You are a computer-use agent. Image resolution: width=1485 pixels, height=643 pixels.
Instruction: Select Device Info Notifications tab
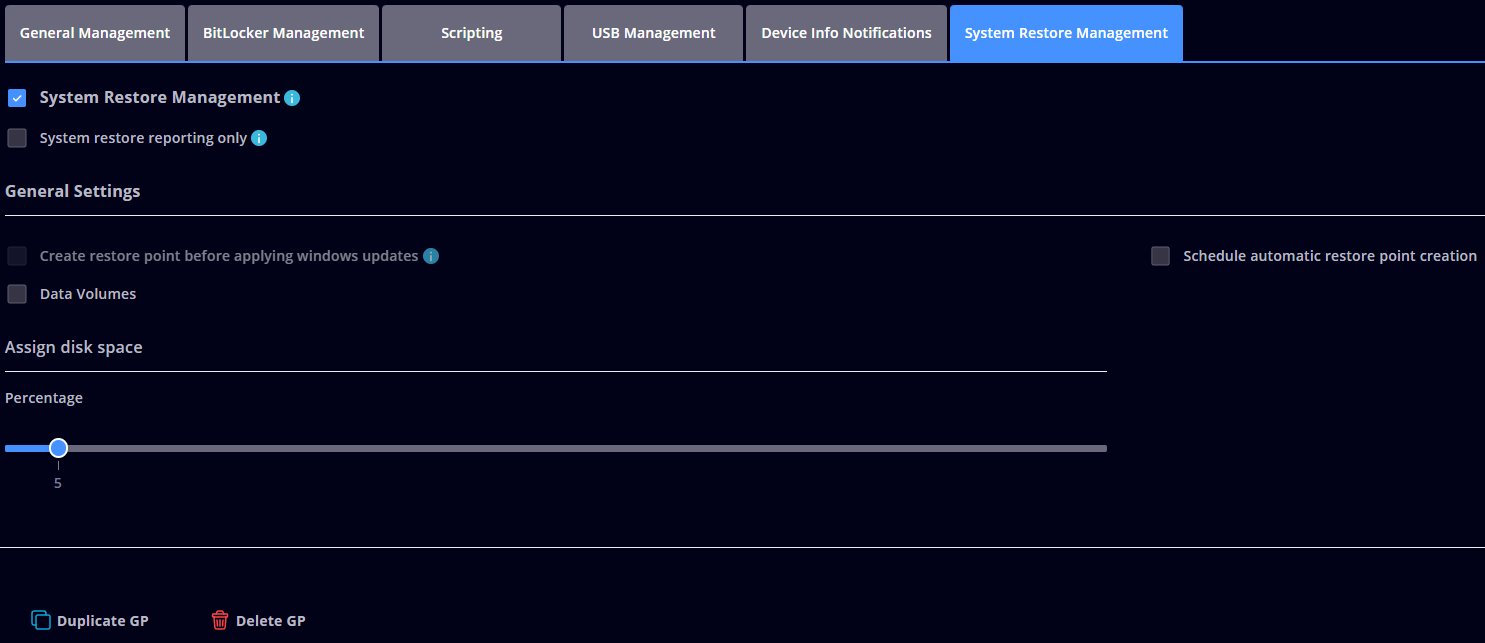tap(846, 33)
